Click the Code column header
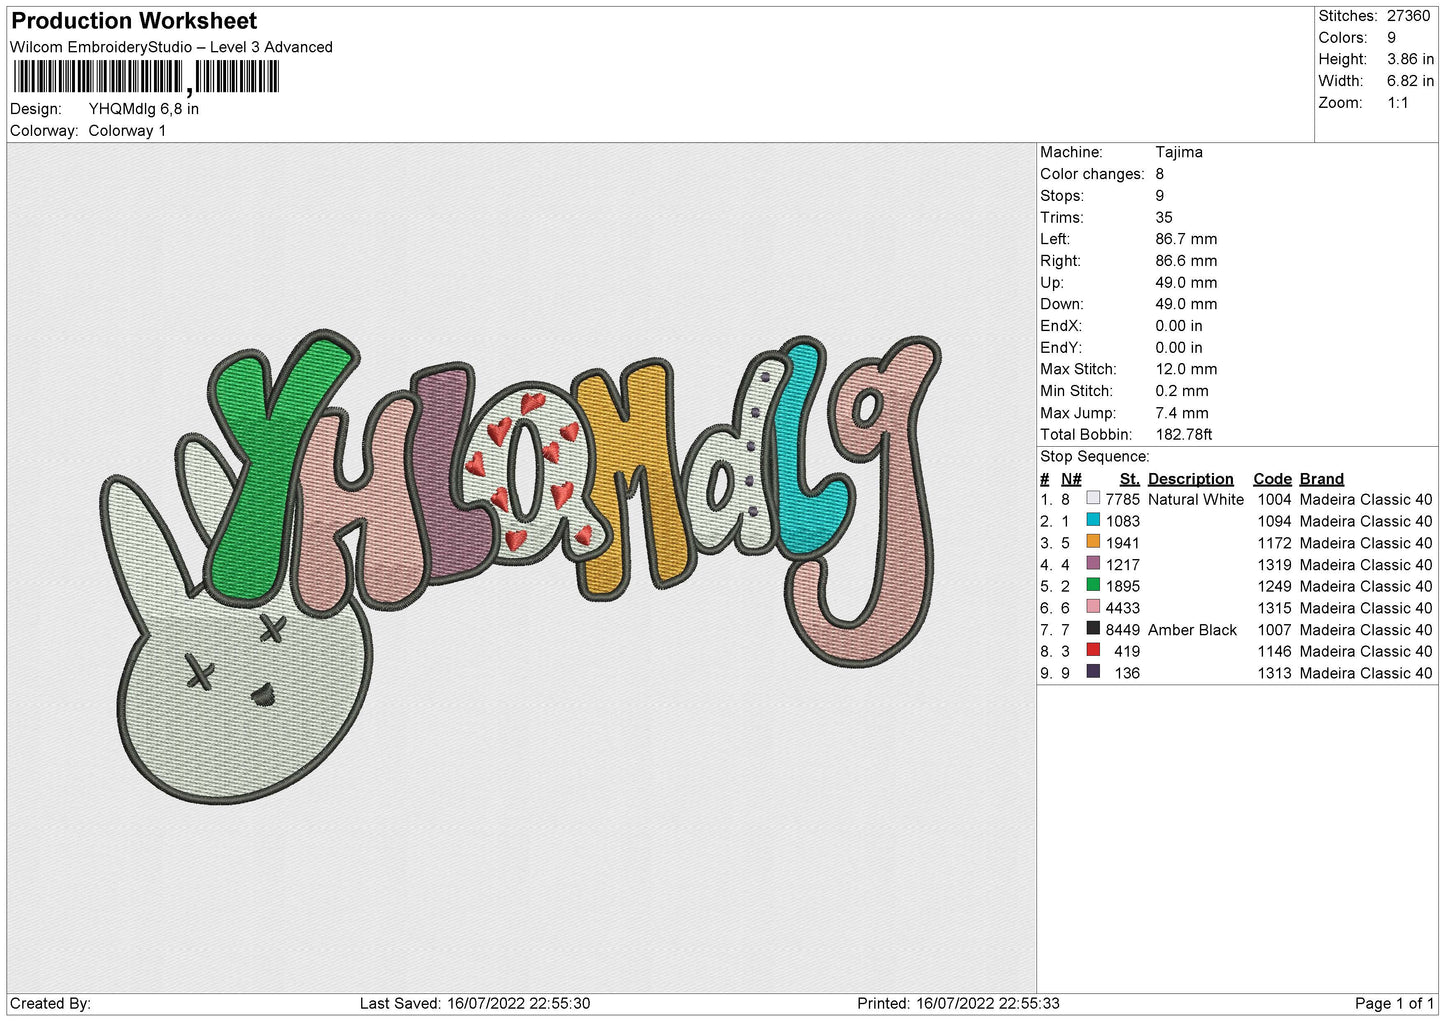The width and height of the screenshot is (1445, 1021). [1272, 479]
